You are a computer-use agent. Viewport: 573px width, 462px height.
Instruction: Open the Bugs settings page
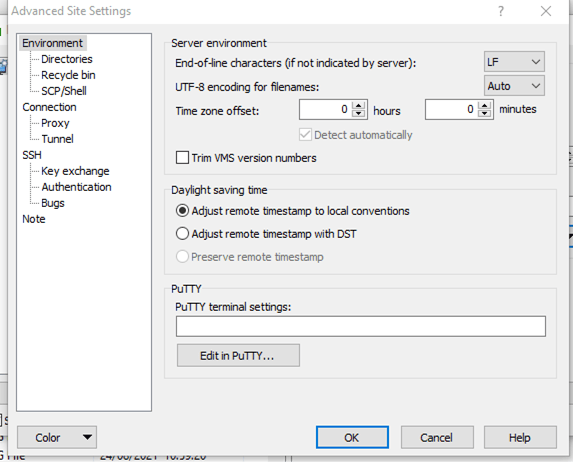click(53, 203)
